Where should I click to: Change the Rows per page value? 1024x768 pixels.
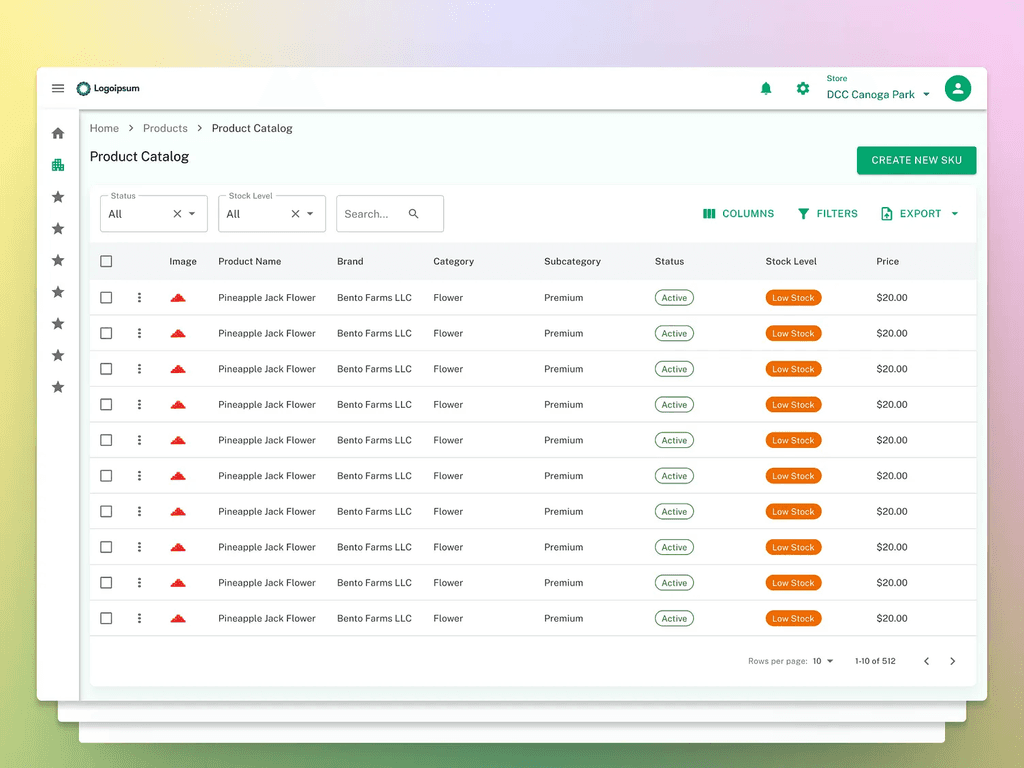point(823,661)
